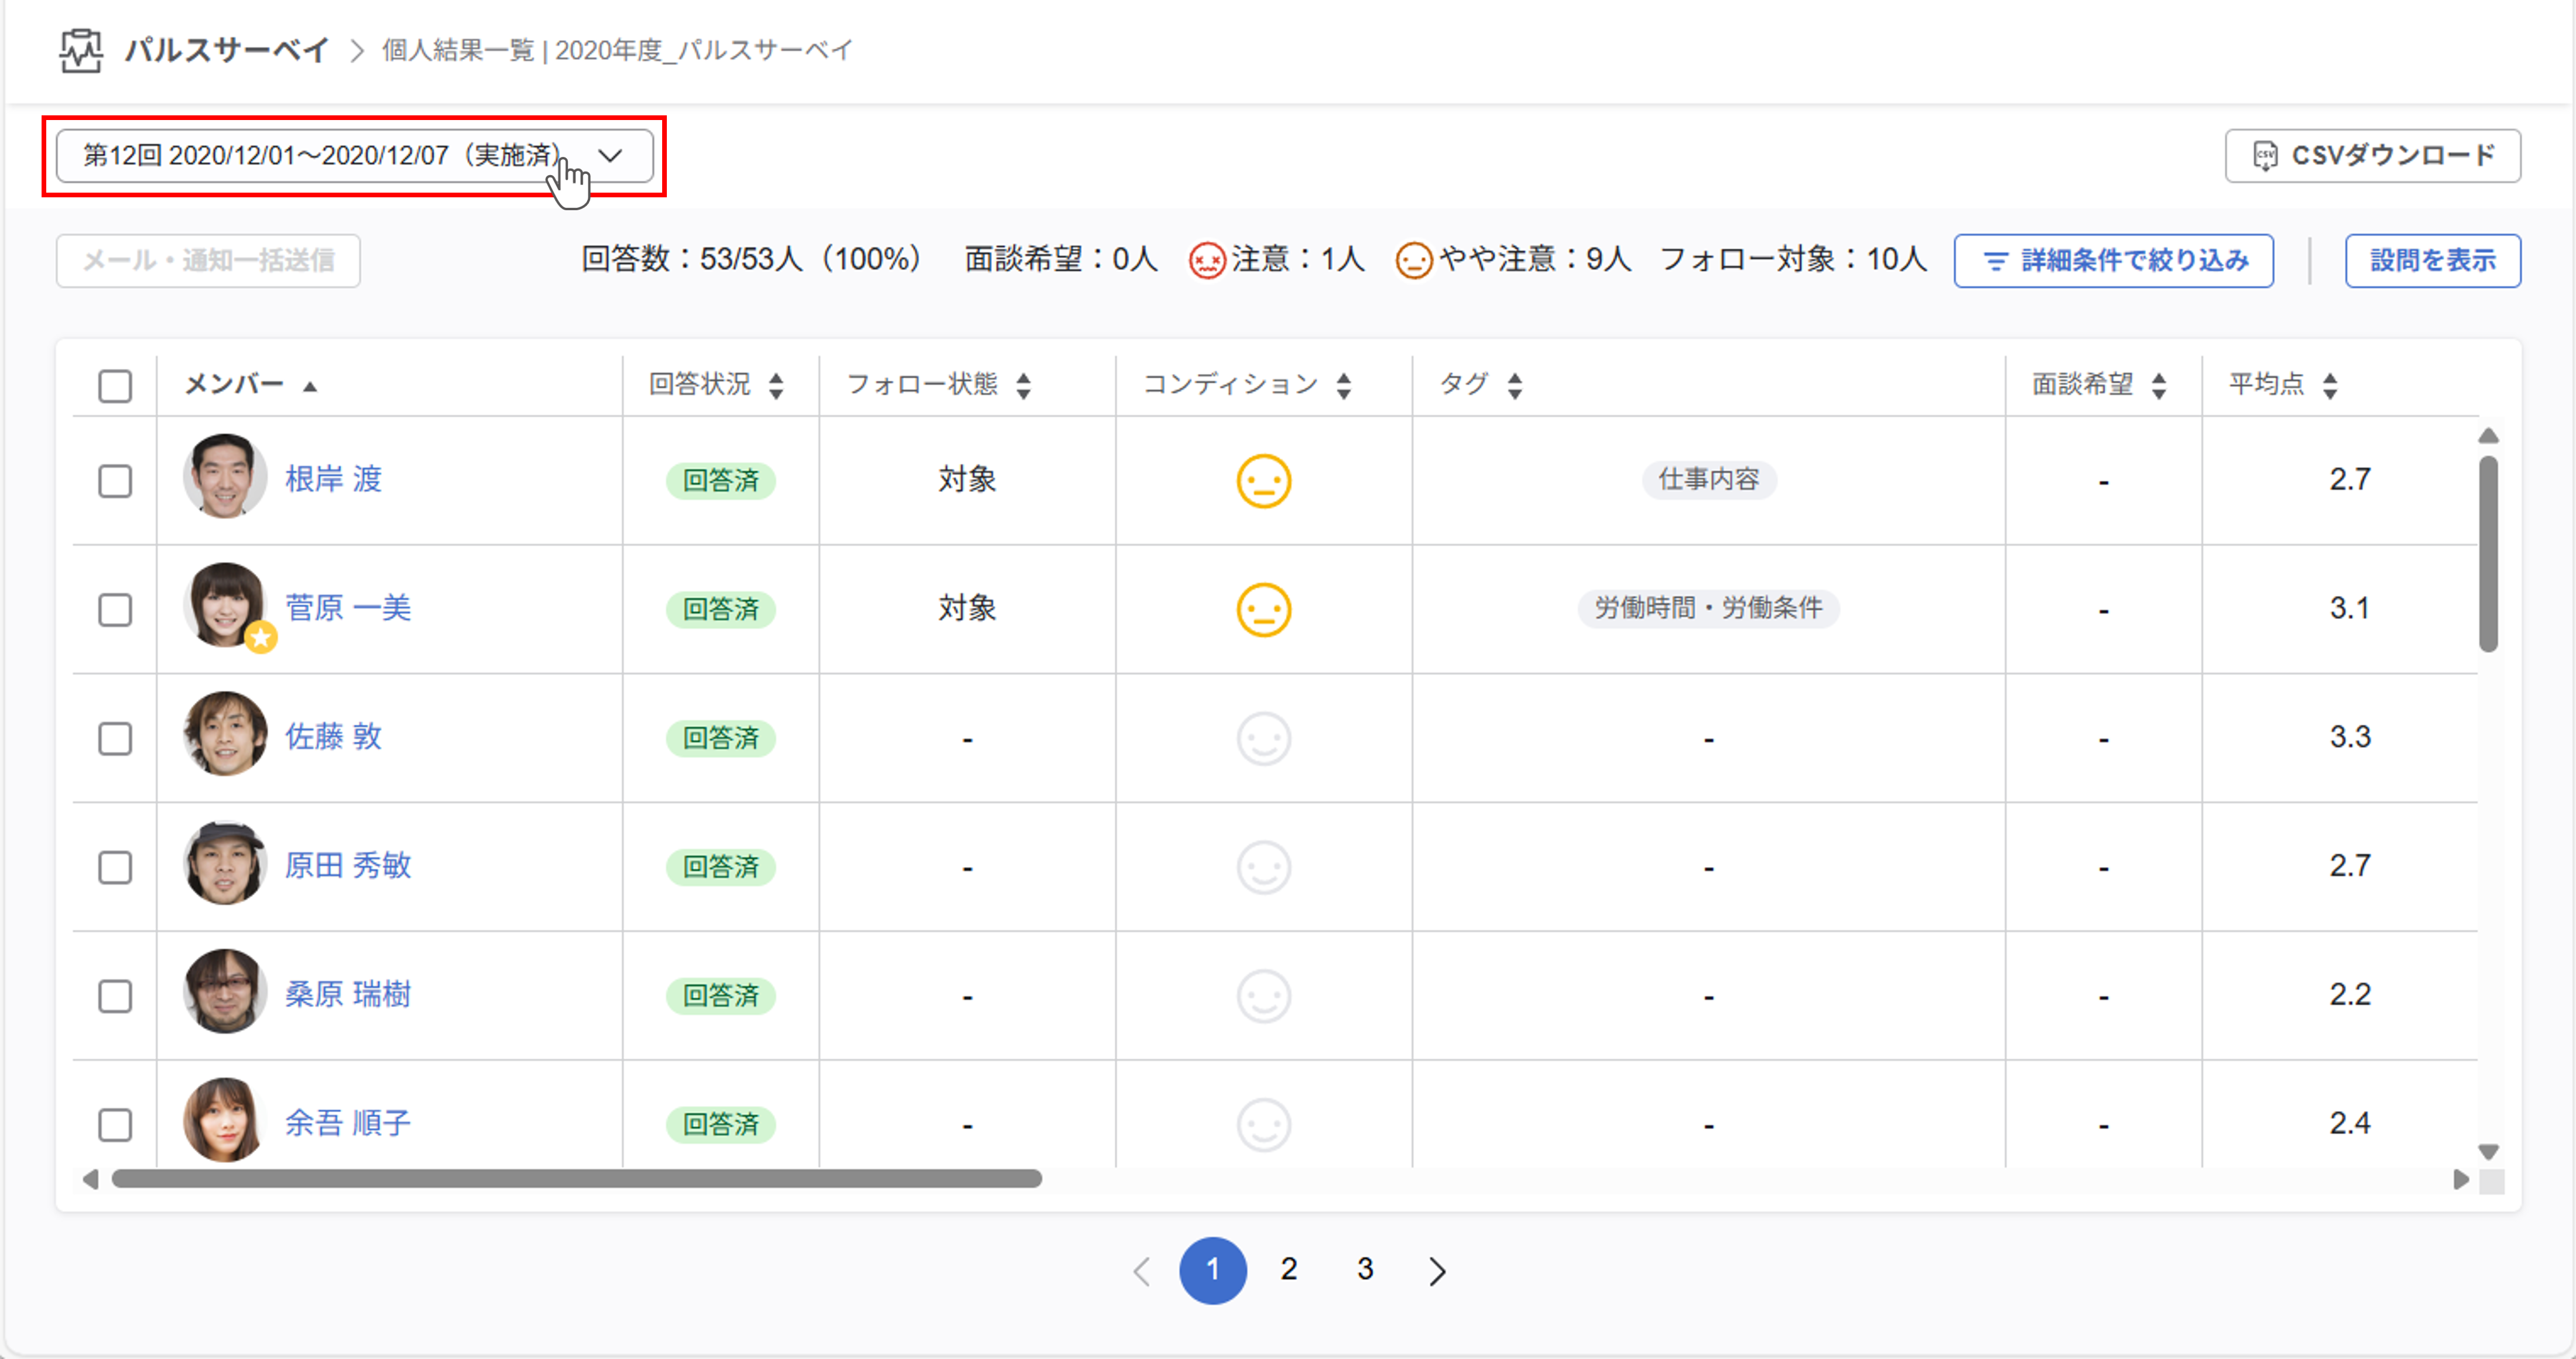Go to page 2 of the member list
Screen dimensions: 2576x1359
1288,1270
